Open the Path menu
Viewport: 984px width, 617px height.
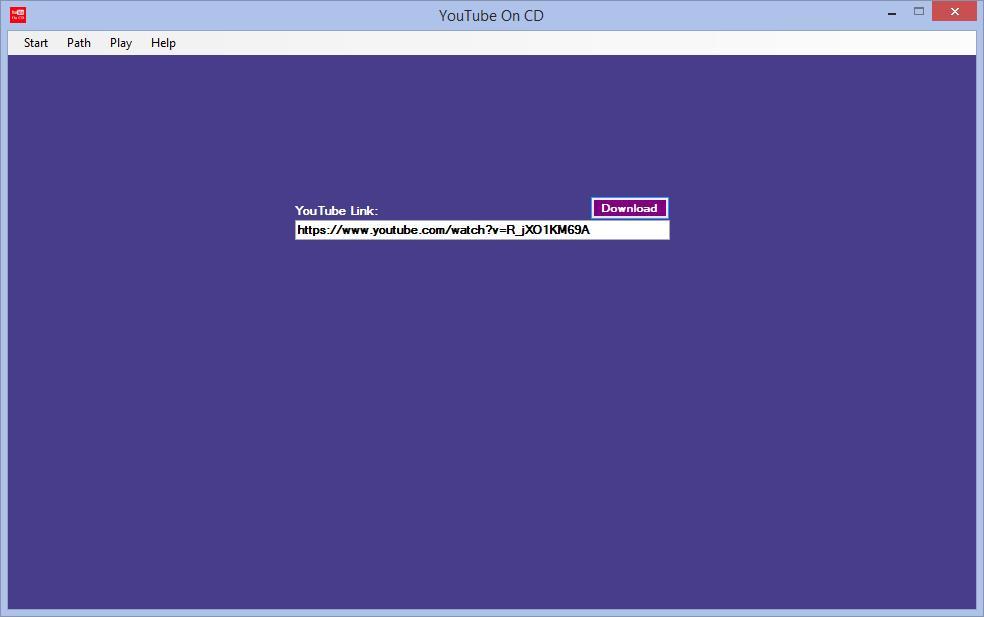78,43
